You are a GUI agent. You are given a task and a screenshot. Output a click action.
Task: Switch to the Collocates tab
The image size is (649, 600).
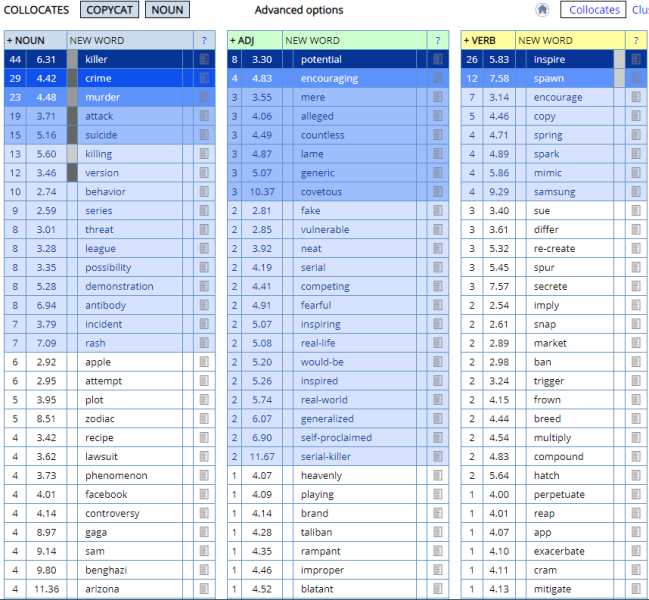(594, 10)
